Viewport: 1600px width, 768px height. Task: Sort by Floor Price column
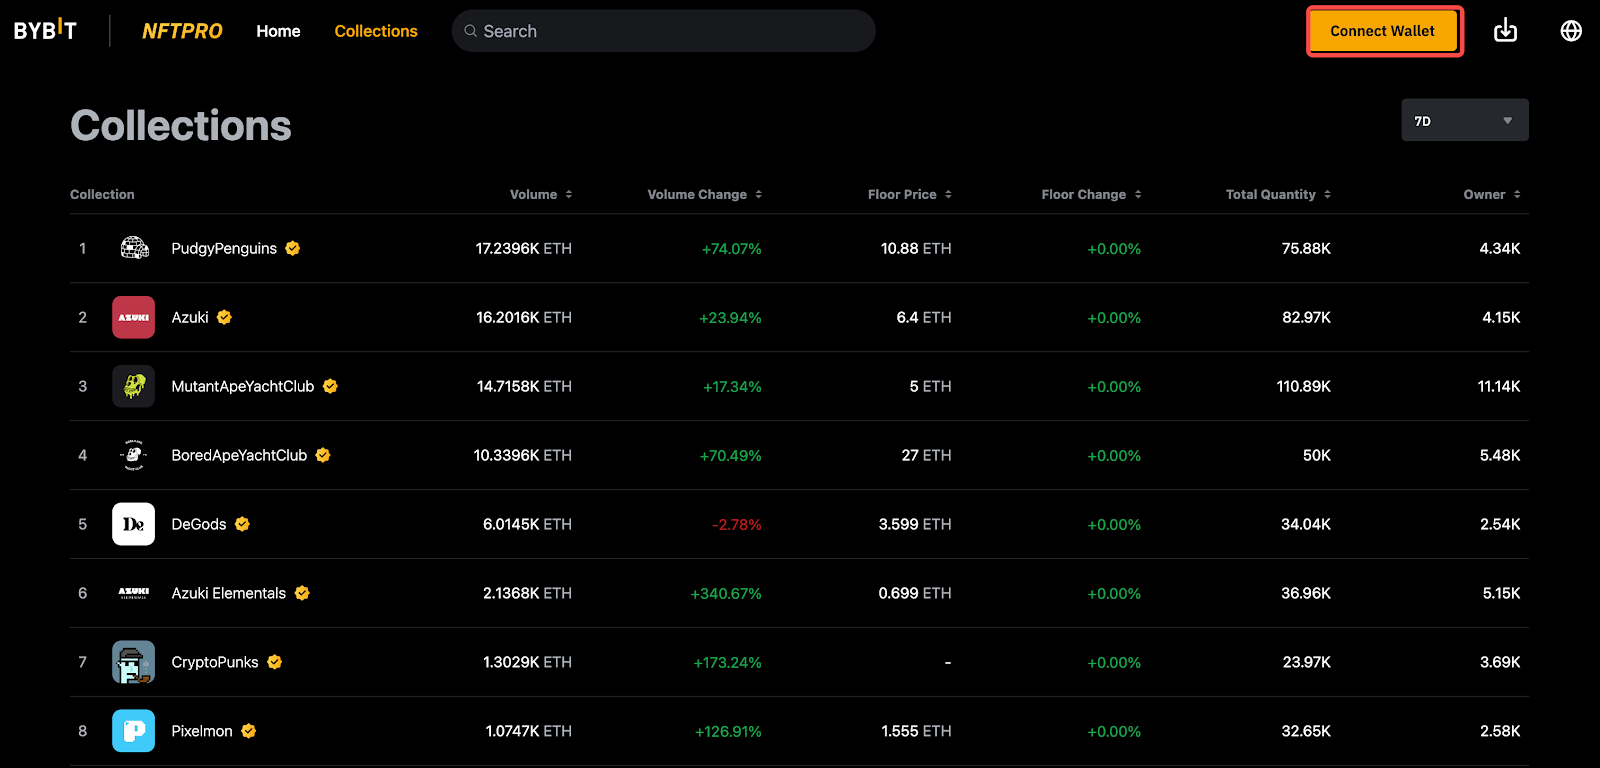click(910, 194)
